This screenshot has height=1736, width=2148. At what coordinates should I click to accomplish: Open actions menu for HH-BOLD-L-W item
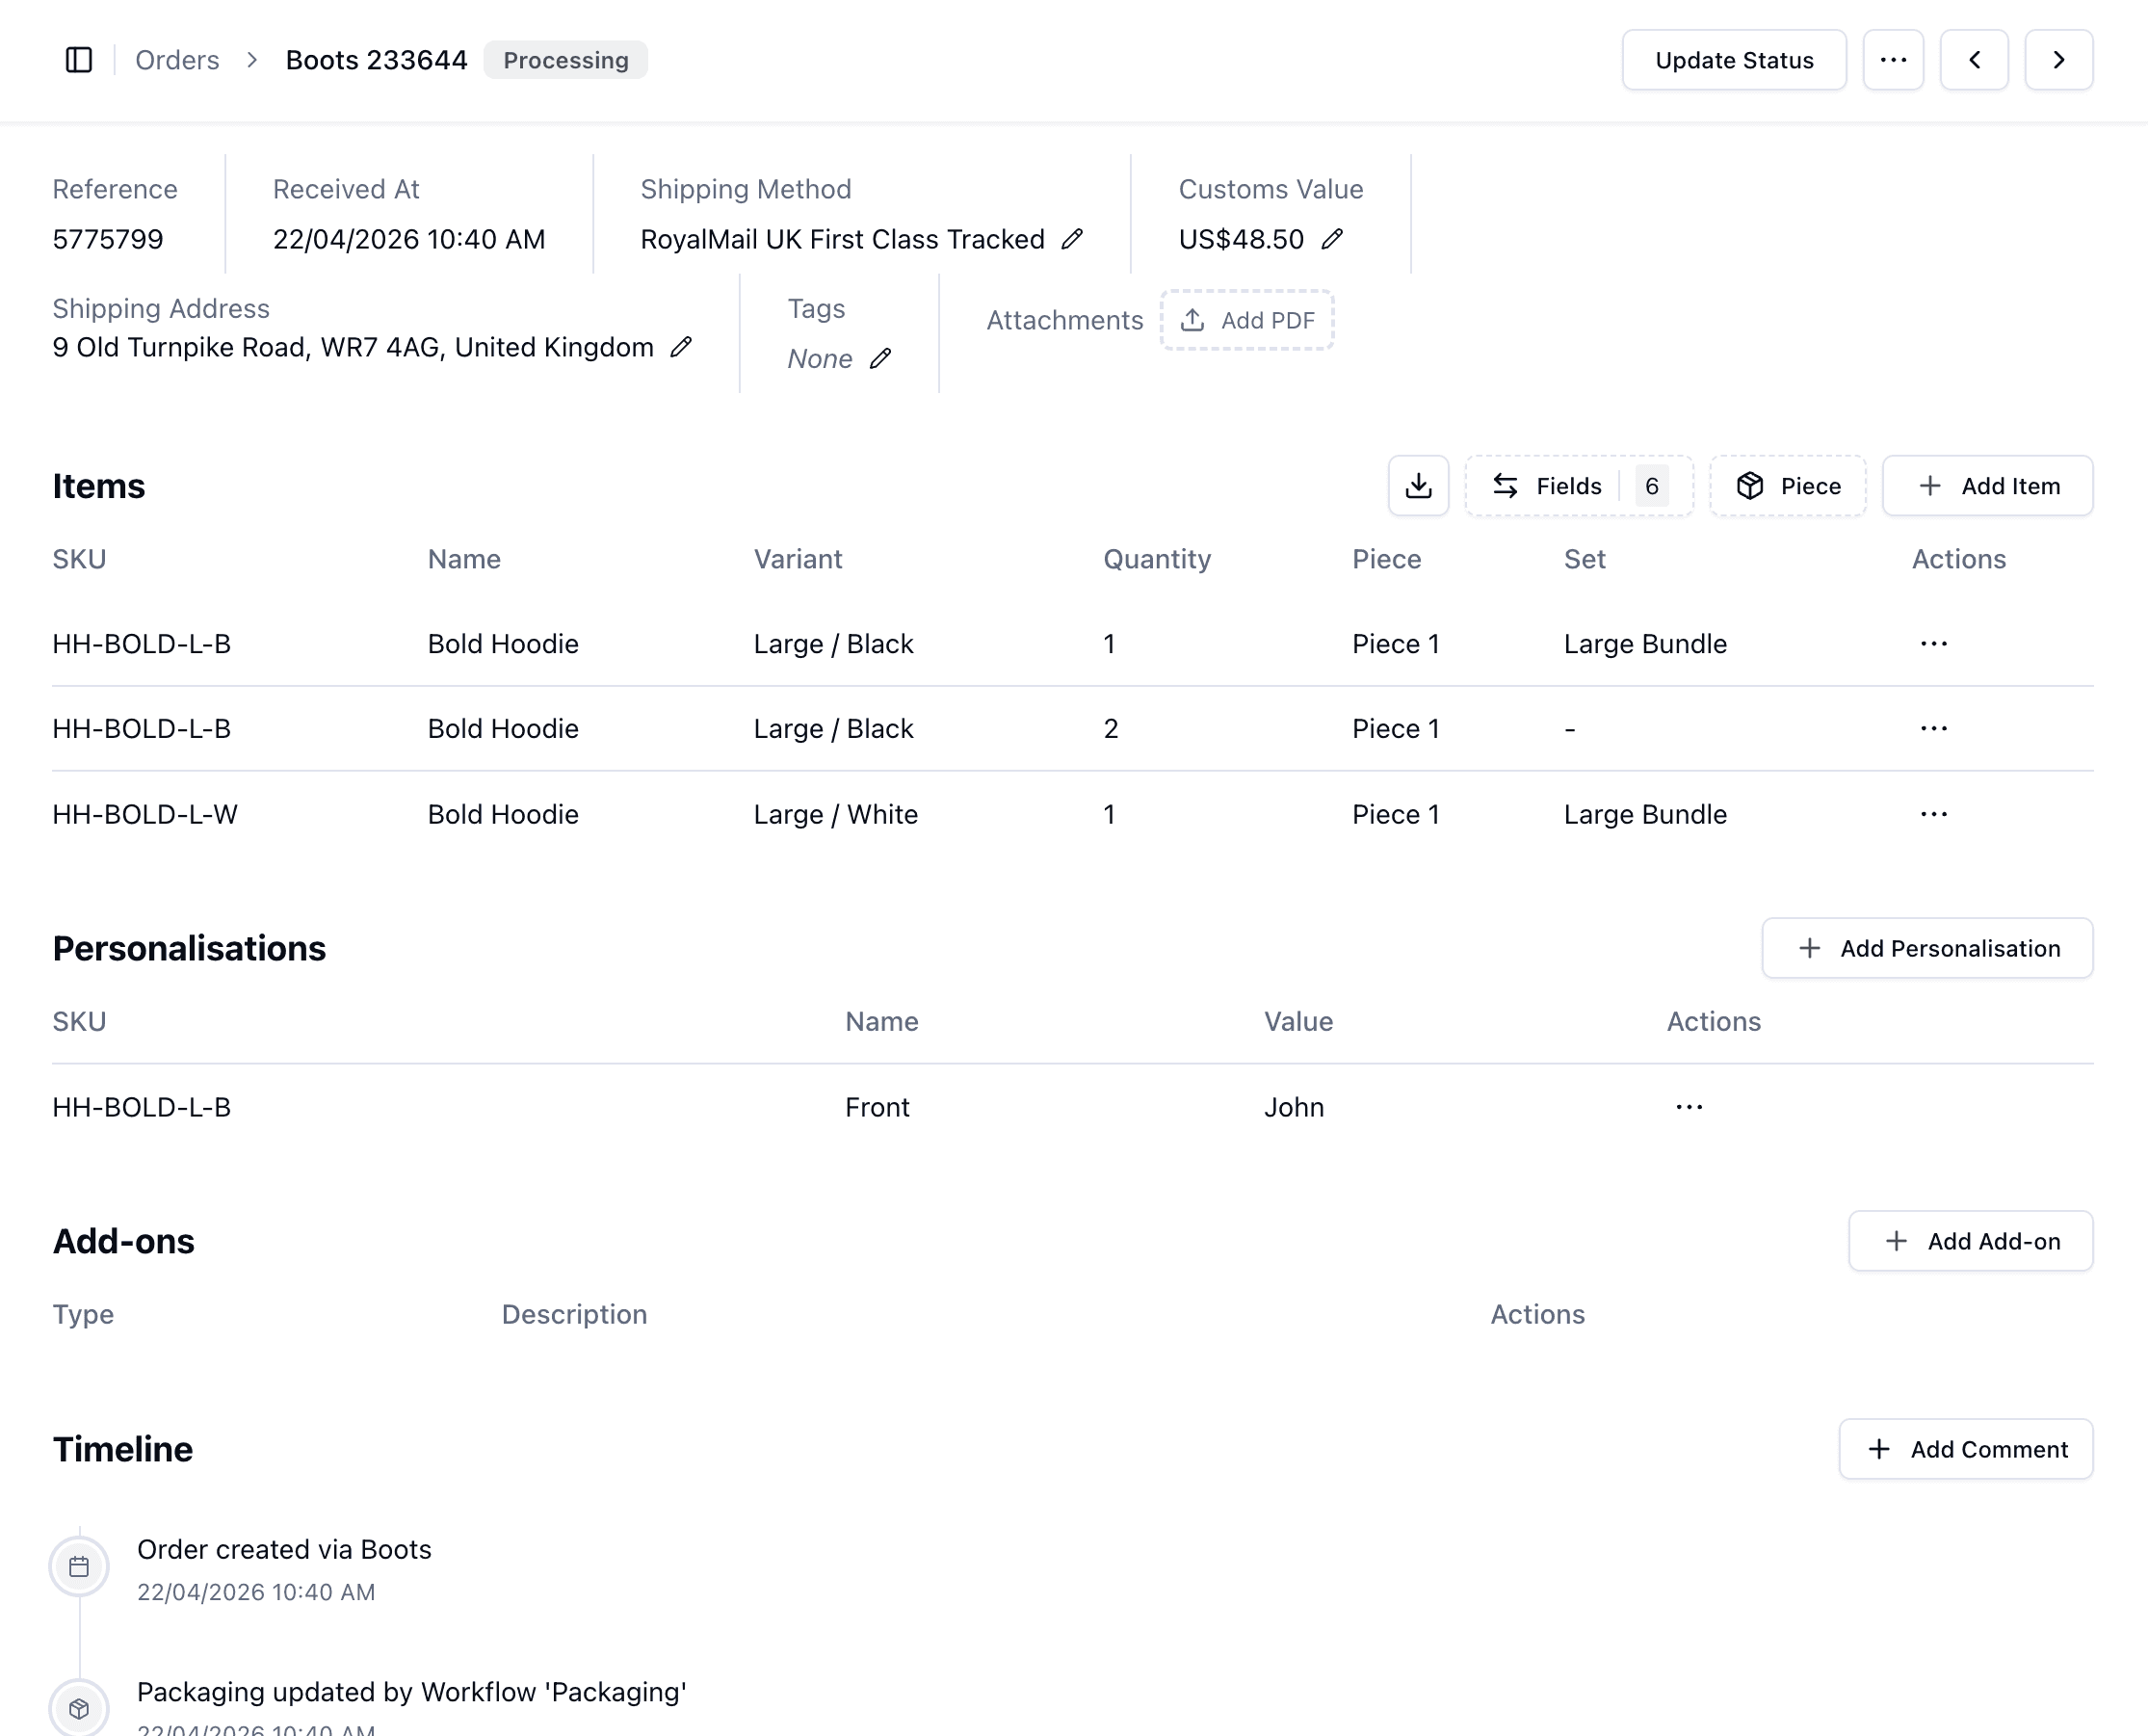[x=1933, y=814]
